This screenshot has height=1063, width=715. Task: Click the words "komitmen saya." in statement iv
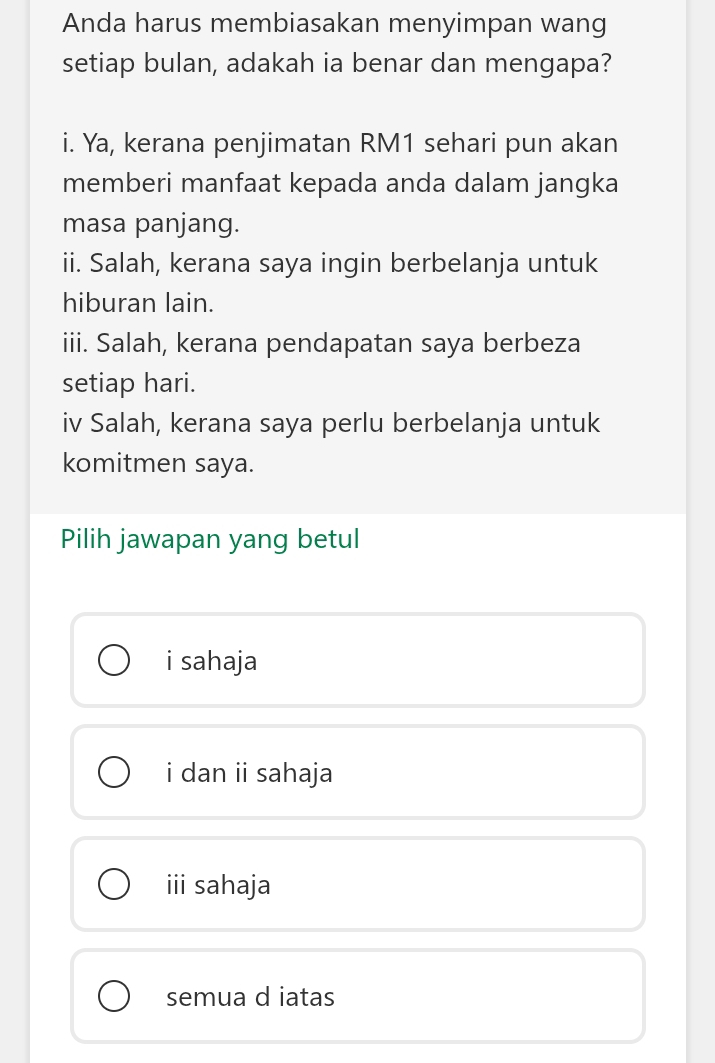click(x=158, y=463)
